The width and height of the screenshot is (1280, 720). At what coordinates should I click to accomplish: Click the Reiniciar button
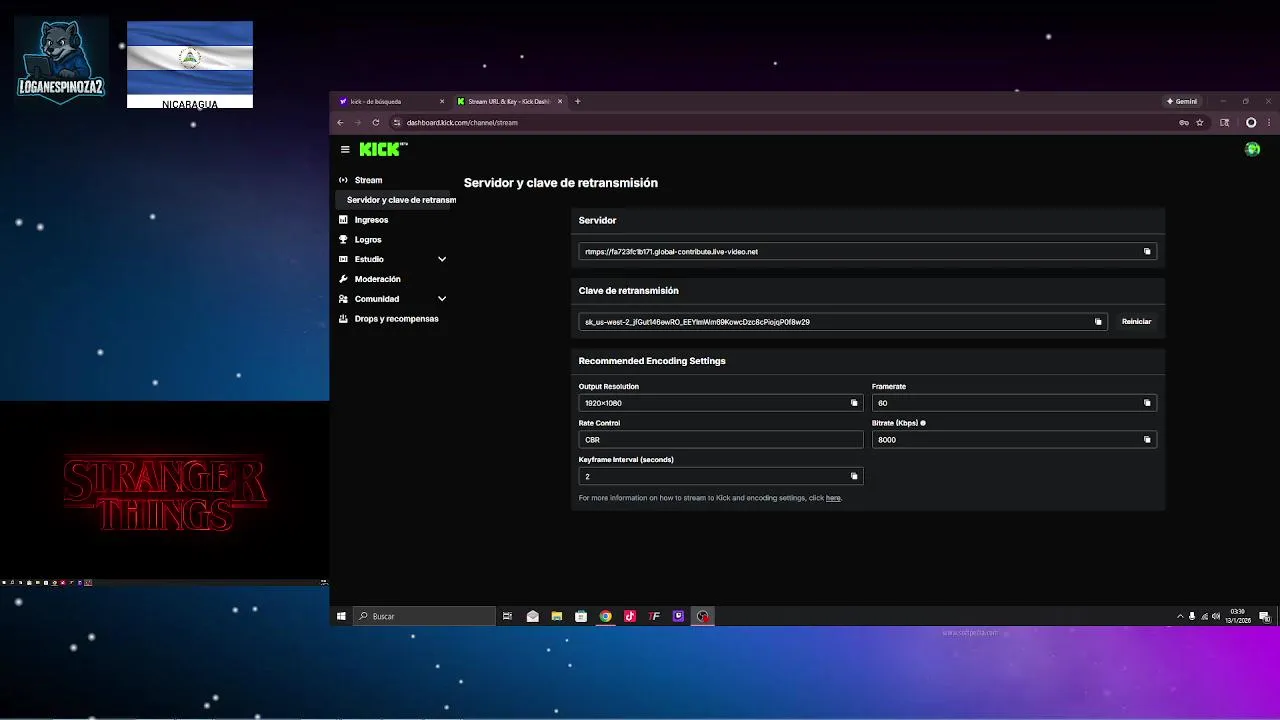1136,322
